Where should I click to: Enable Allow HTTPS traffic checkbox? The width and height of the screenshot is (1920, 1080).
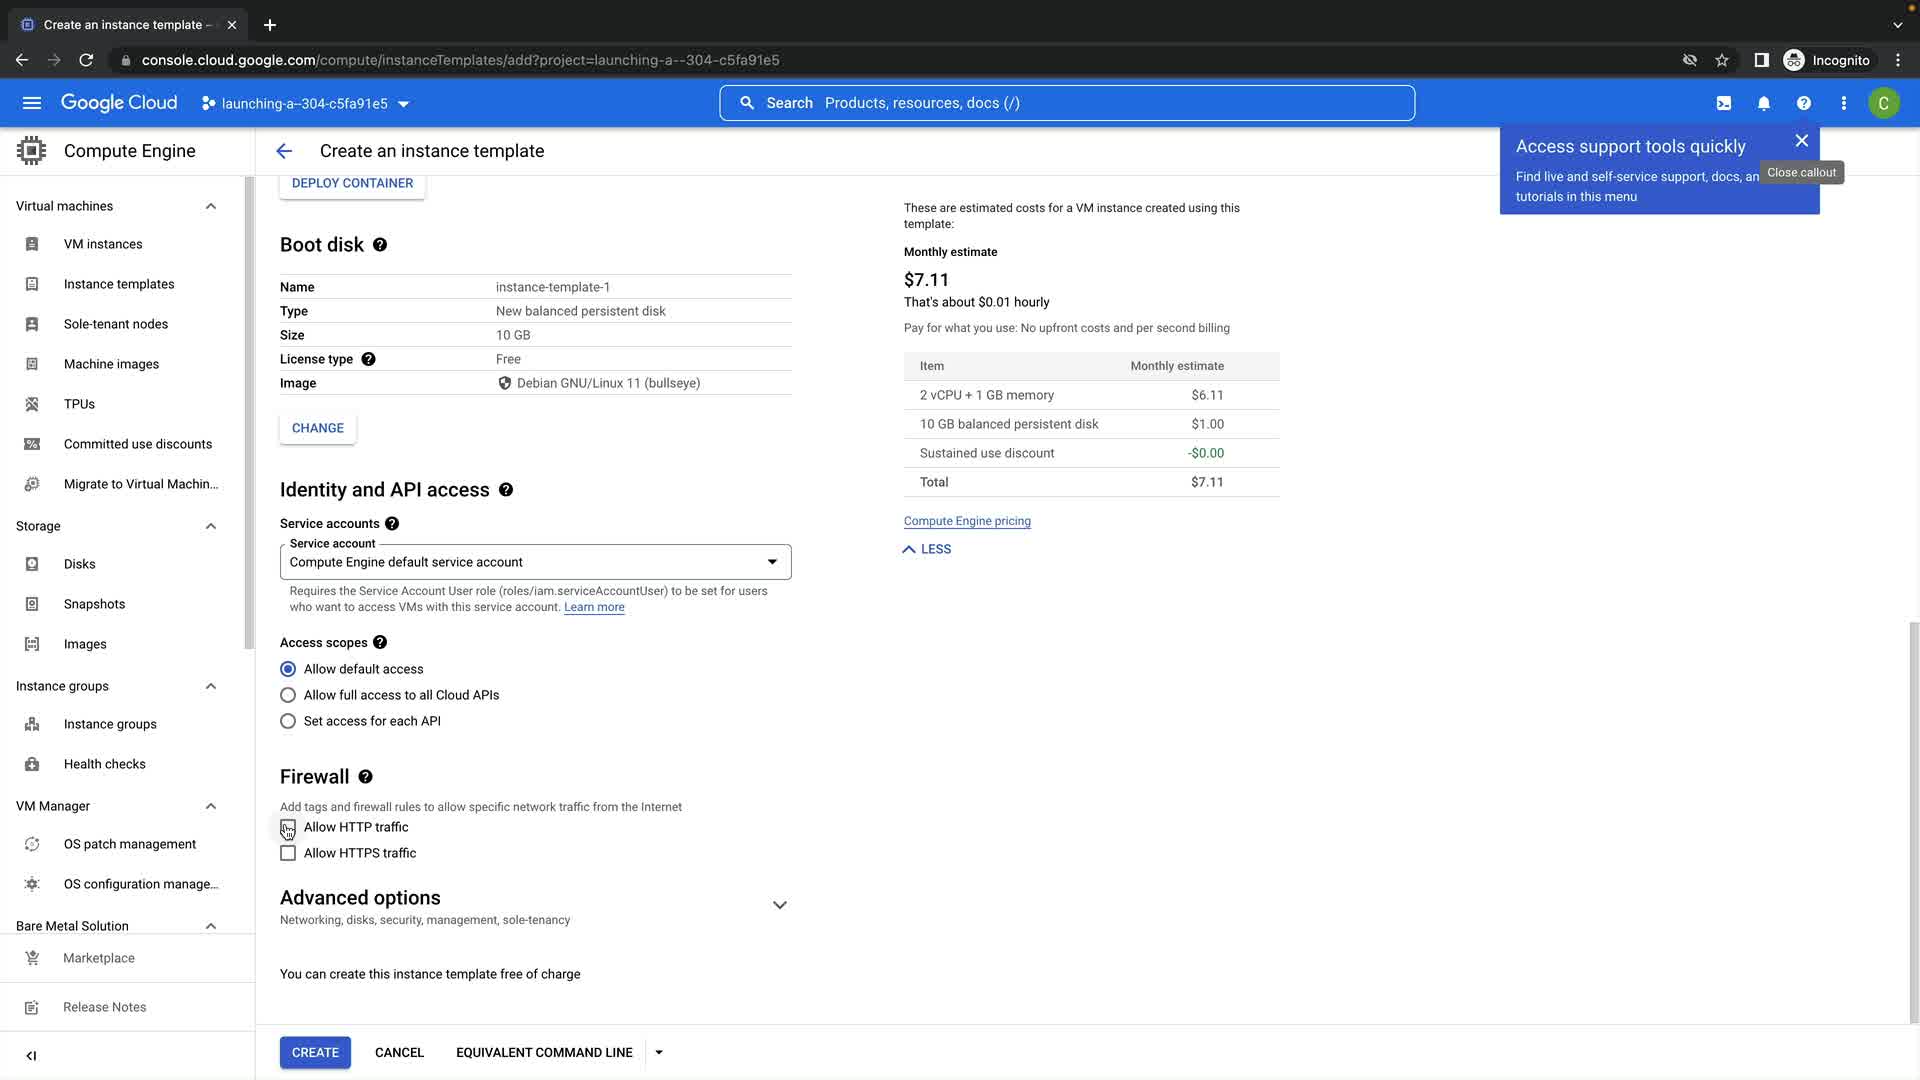(x=288, y=853)
